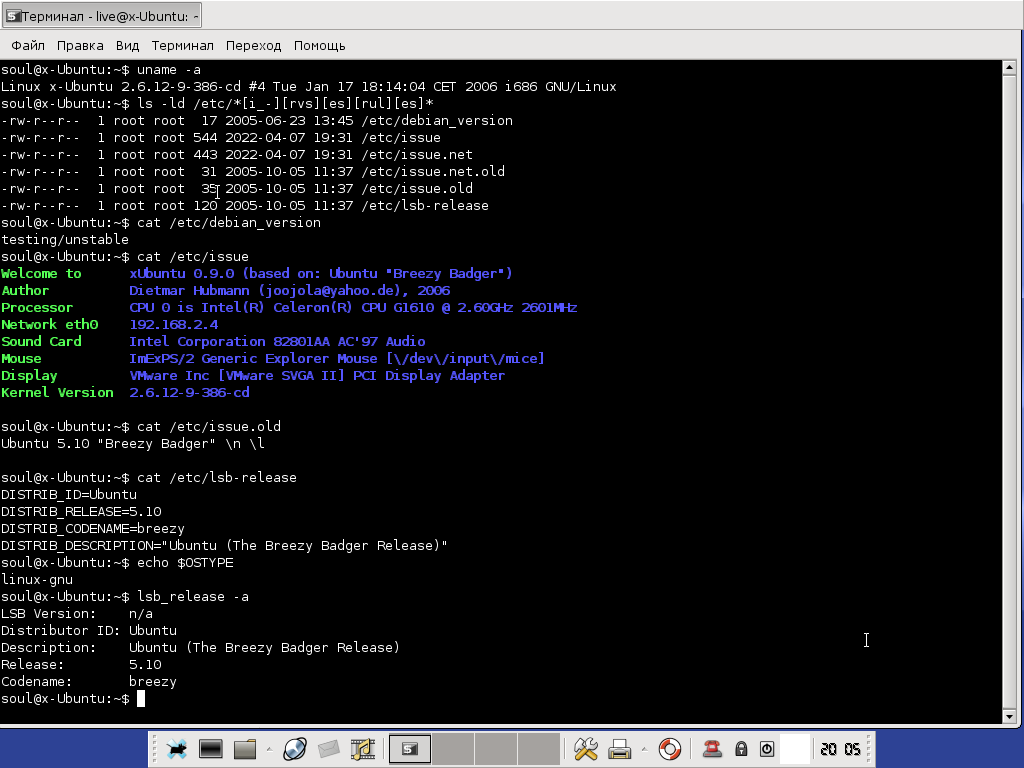Image resolution: width=1024 pixels, height=768 pixels.
Task: Open the settings manager tools icon
Action: 586,748
